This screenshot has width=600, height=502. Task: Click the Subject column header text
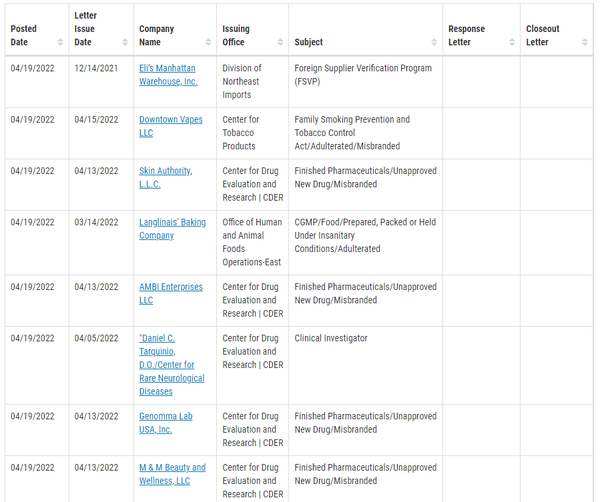point(308,42)
